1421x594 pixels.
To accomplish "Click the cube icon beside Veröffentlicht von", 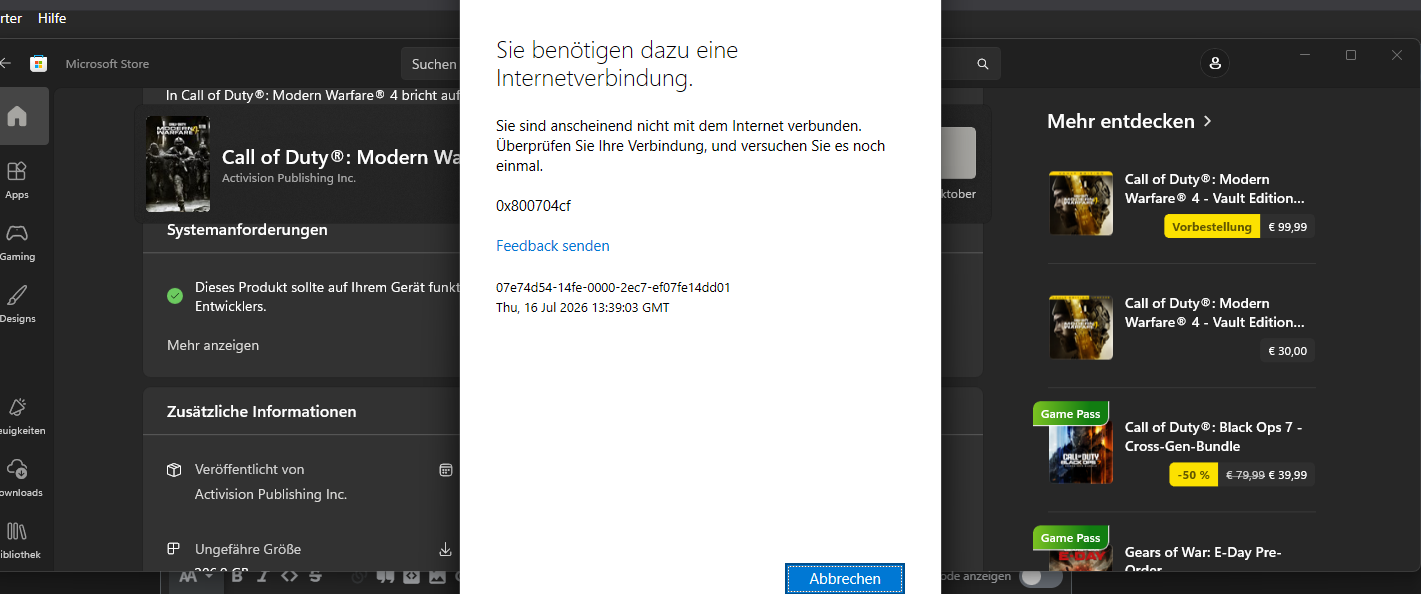I will click(174, 470).
